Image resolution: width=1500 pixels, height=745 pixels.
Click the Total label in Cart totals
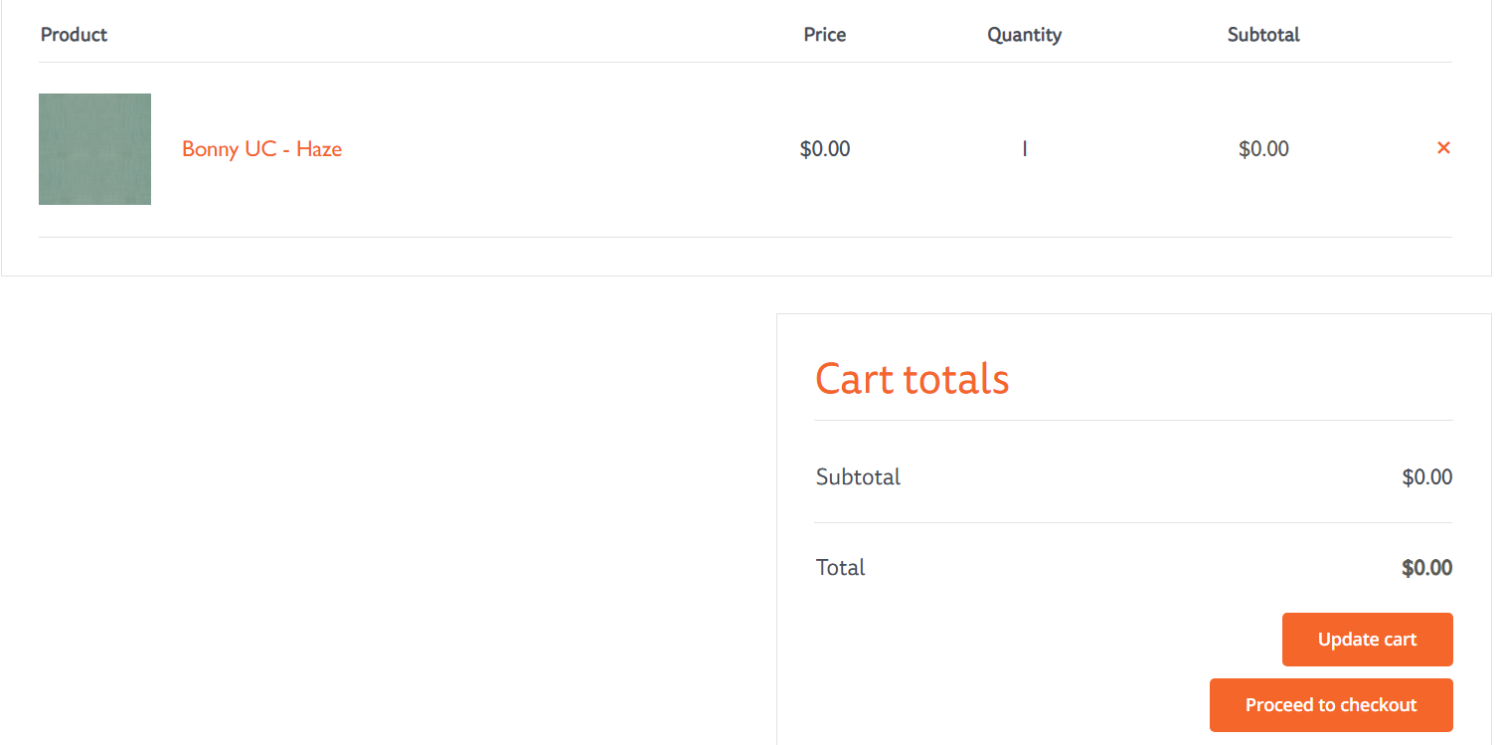(x=841, y=567)
